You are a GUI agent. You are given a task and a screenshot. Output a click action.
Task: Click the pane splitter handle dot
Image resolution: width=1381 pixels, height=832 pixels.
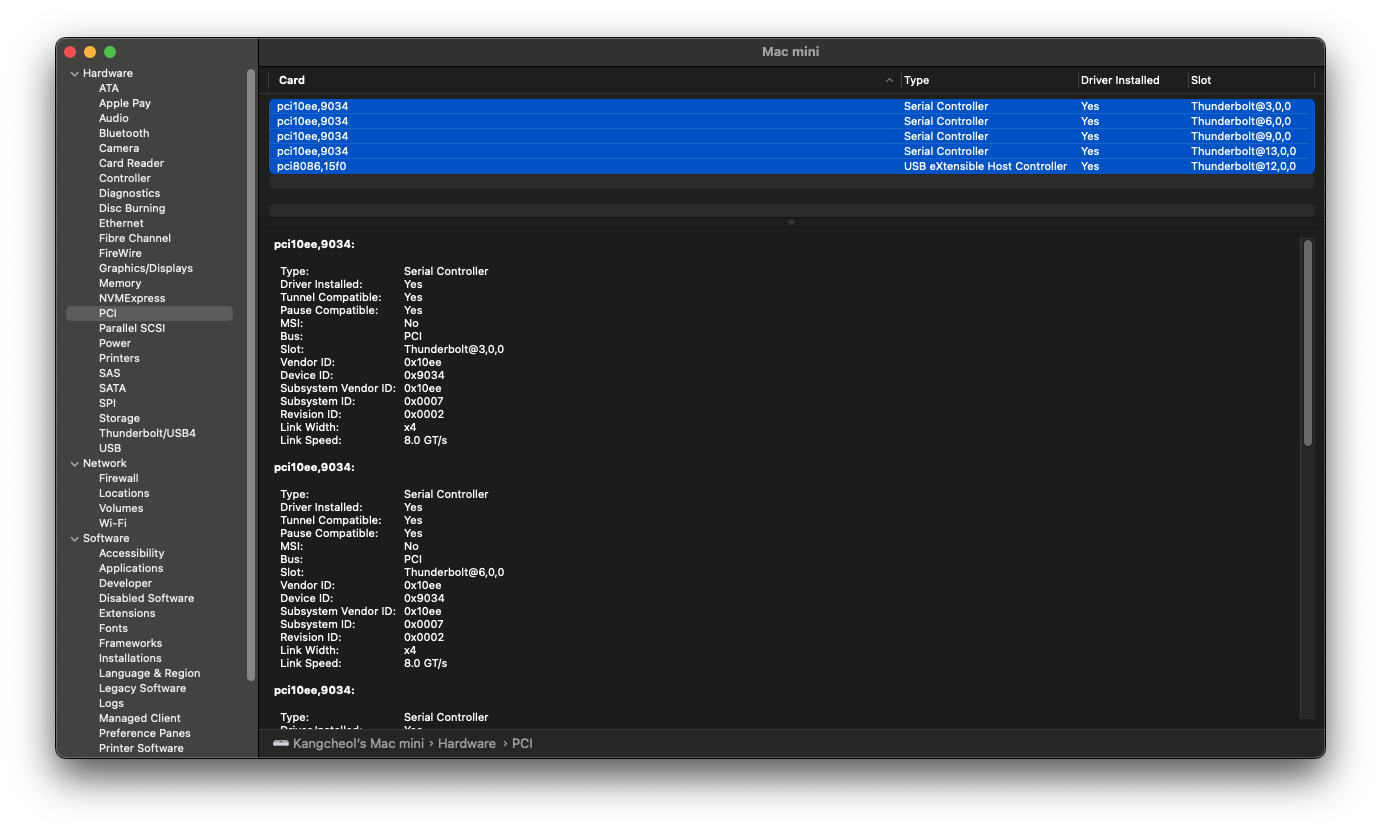791,222
